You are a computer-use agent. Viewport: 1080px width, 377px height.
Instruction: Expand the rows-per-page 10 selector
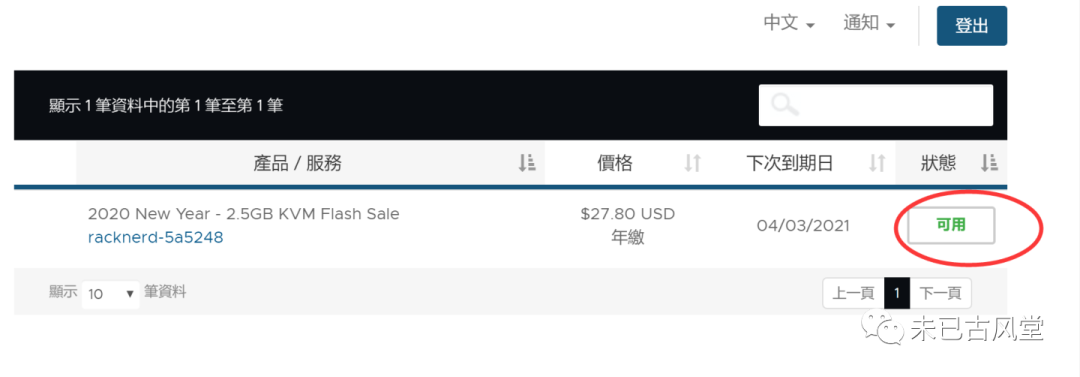tap(110, 294)
